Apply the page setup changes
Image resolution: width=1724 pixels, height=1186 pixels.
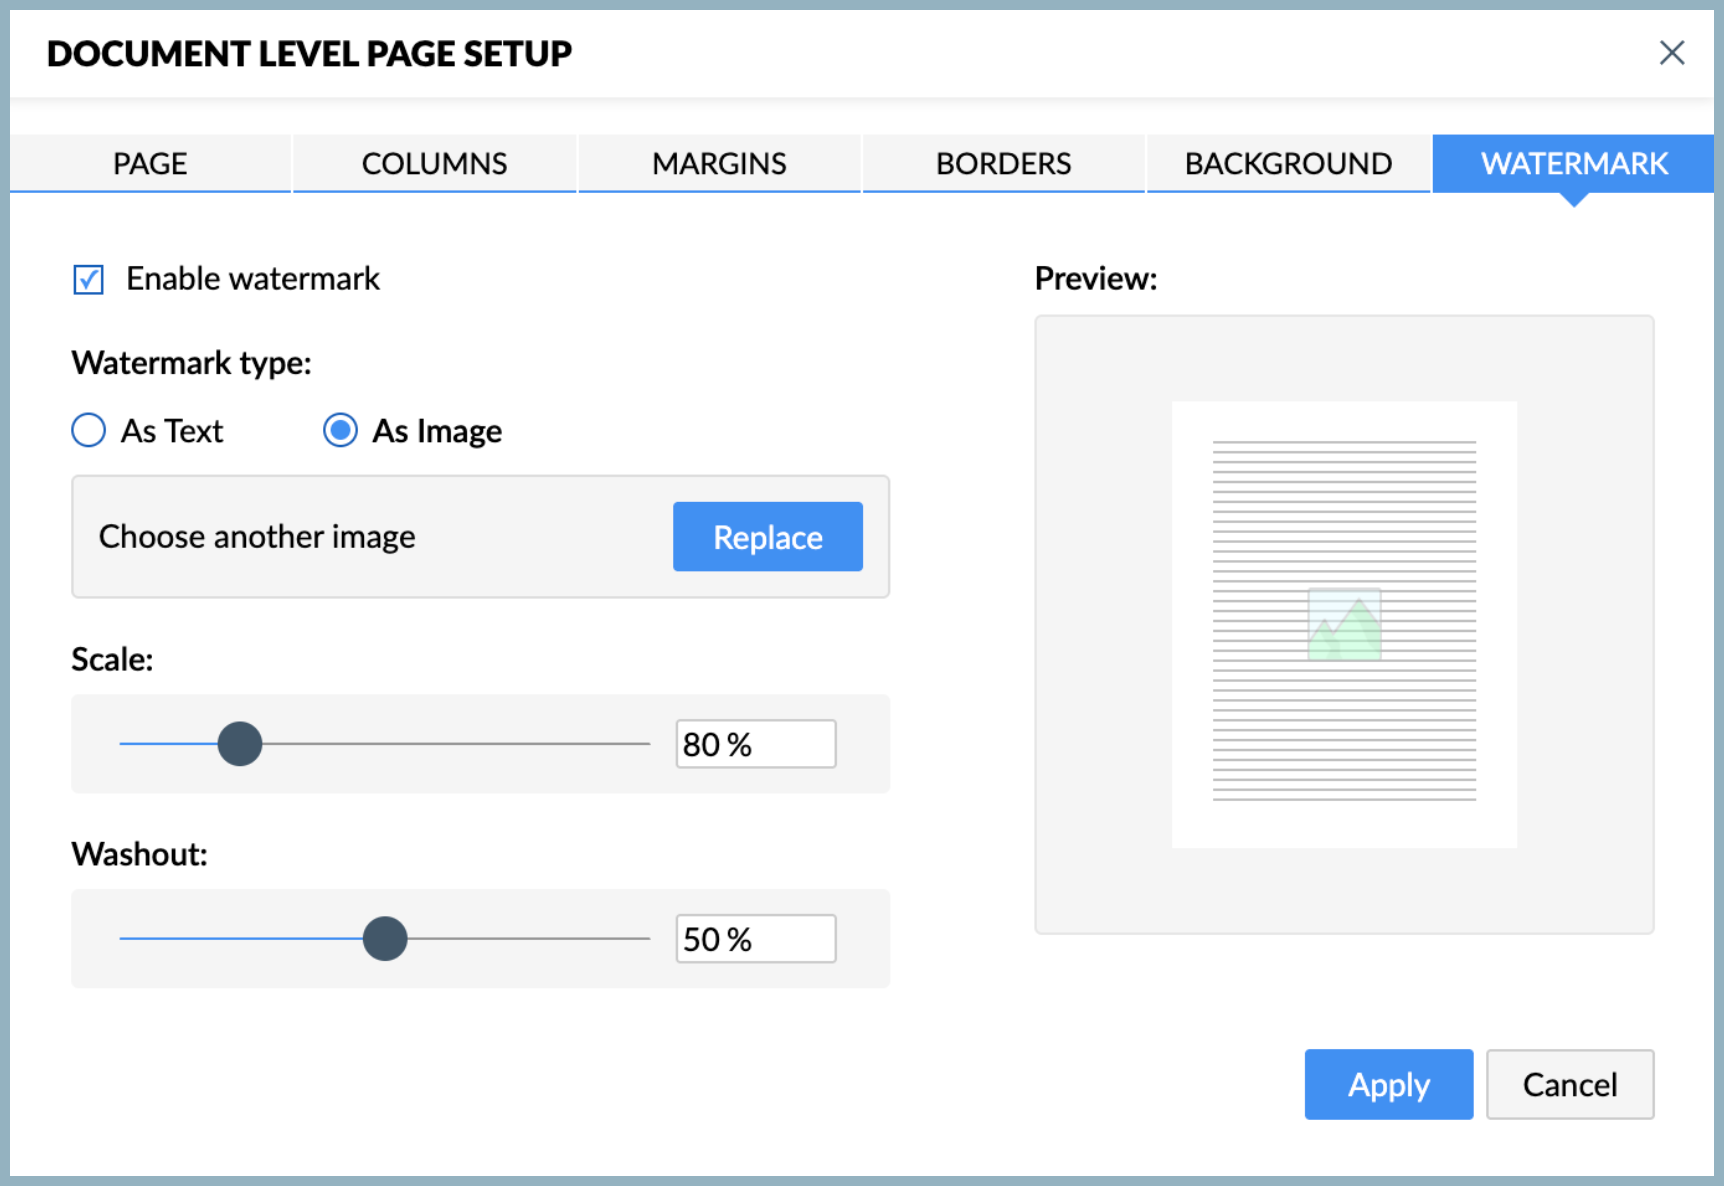(1388, 1084)
